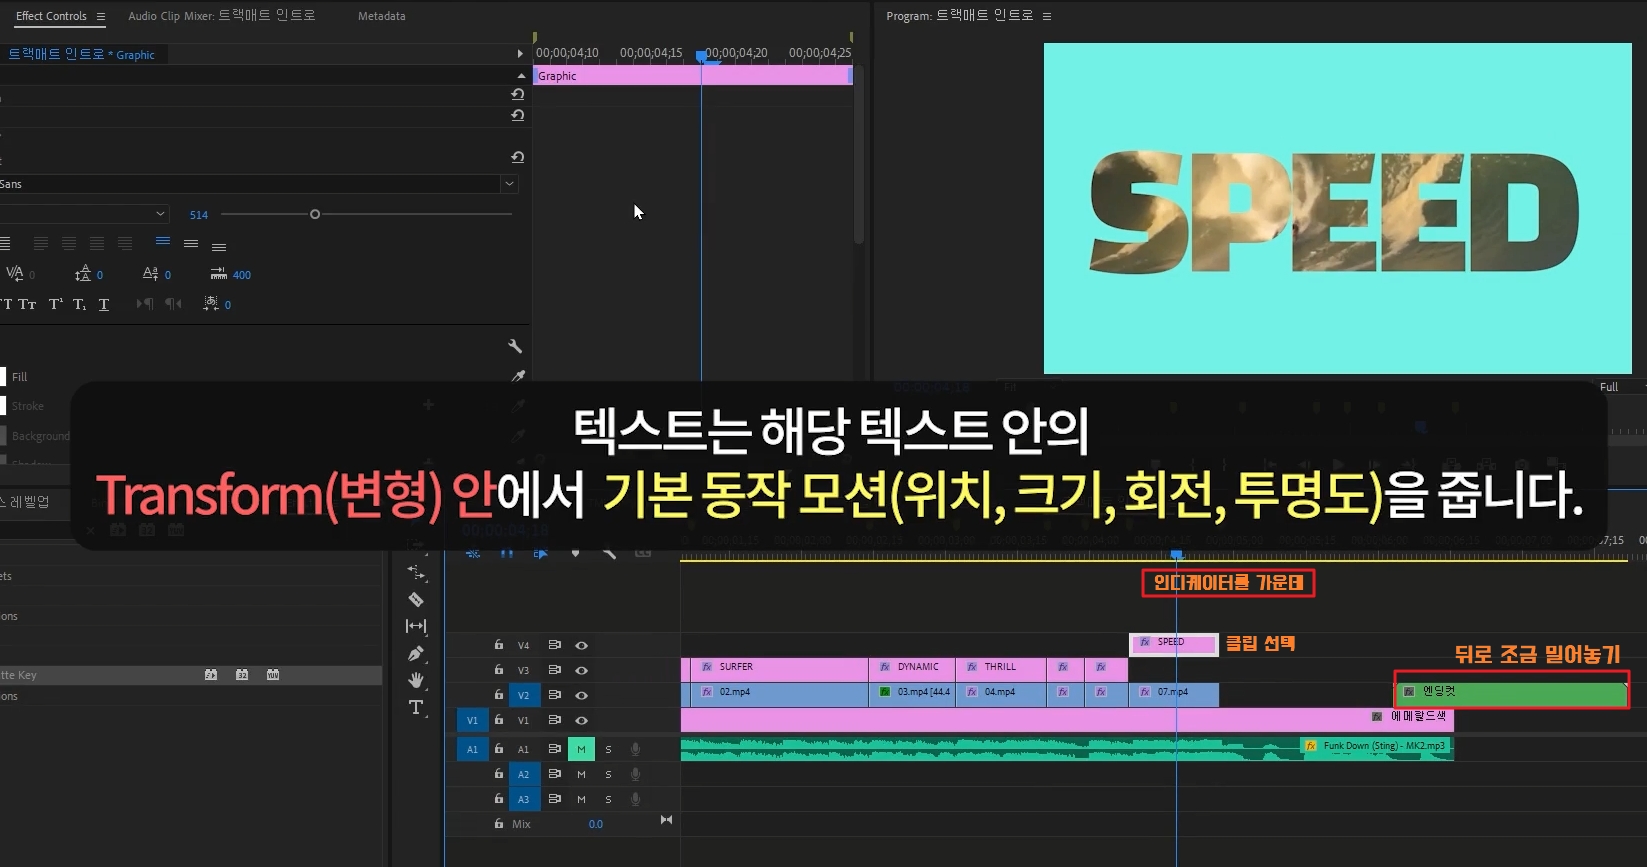Underline the text

pyautogui.click(x=103, y=304)
